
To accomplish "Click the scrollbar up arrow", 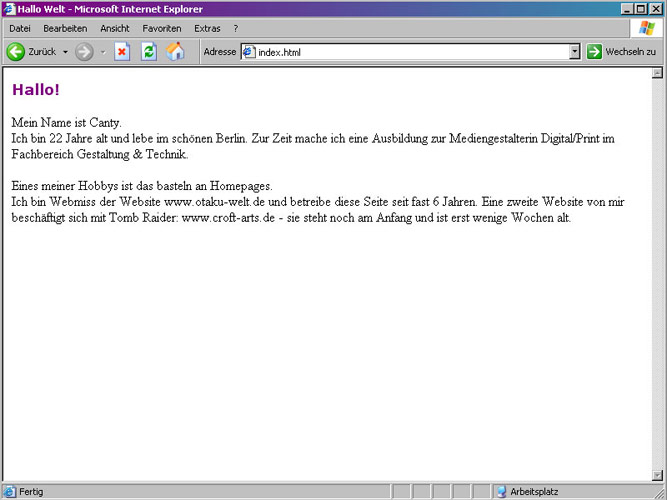I will [657, 73].
